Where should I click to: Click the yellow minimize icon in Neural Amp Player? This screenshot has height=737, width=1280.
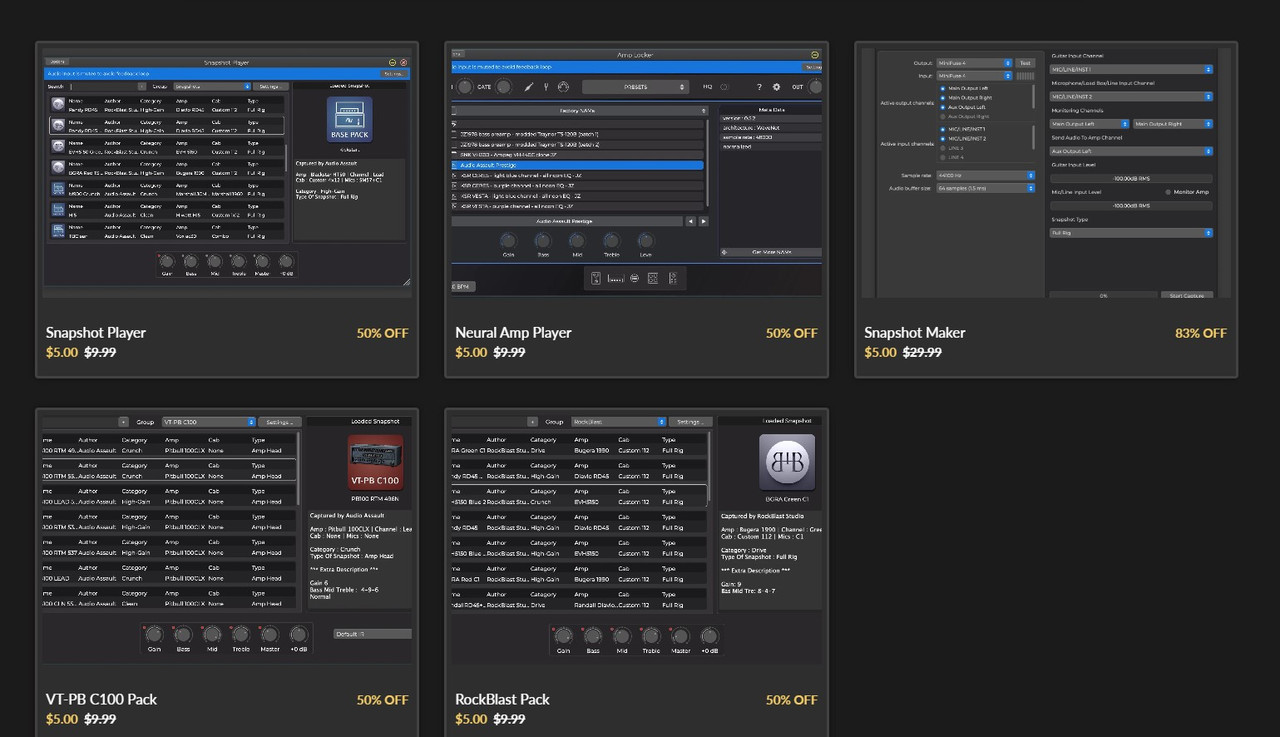pos(815,54)
